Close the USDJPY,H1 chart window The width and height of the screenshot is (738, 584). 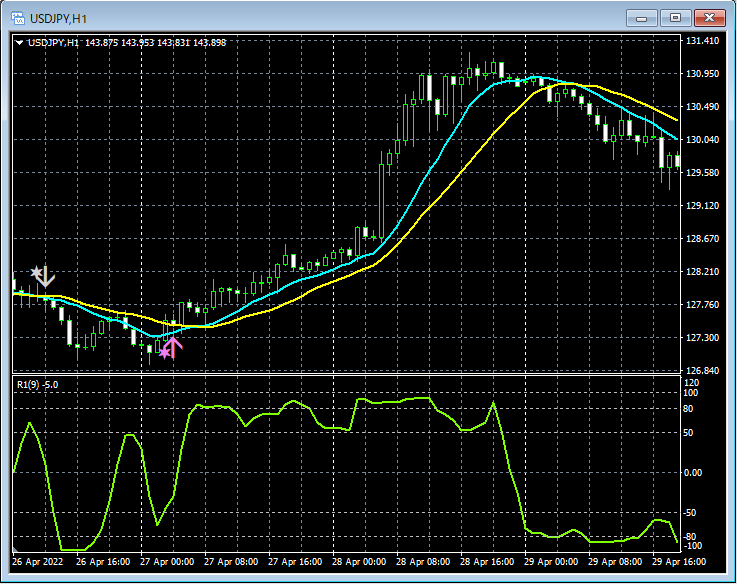[709, 18]
